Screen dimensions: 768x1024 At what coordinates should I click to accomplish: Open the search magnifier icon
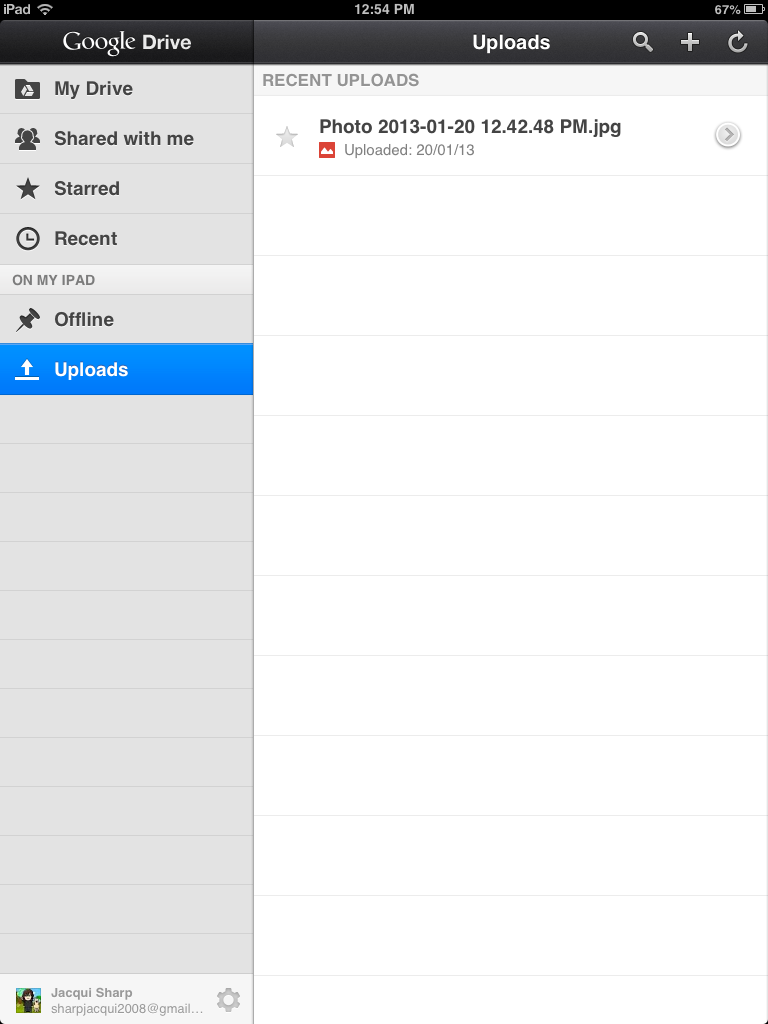pos(643,42)
